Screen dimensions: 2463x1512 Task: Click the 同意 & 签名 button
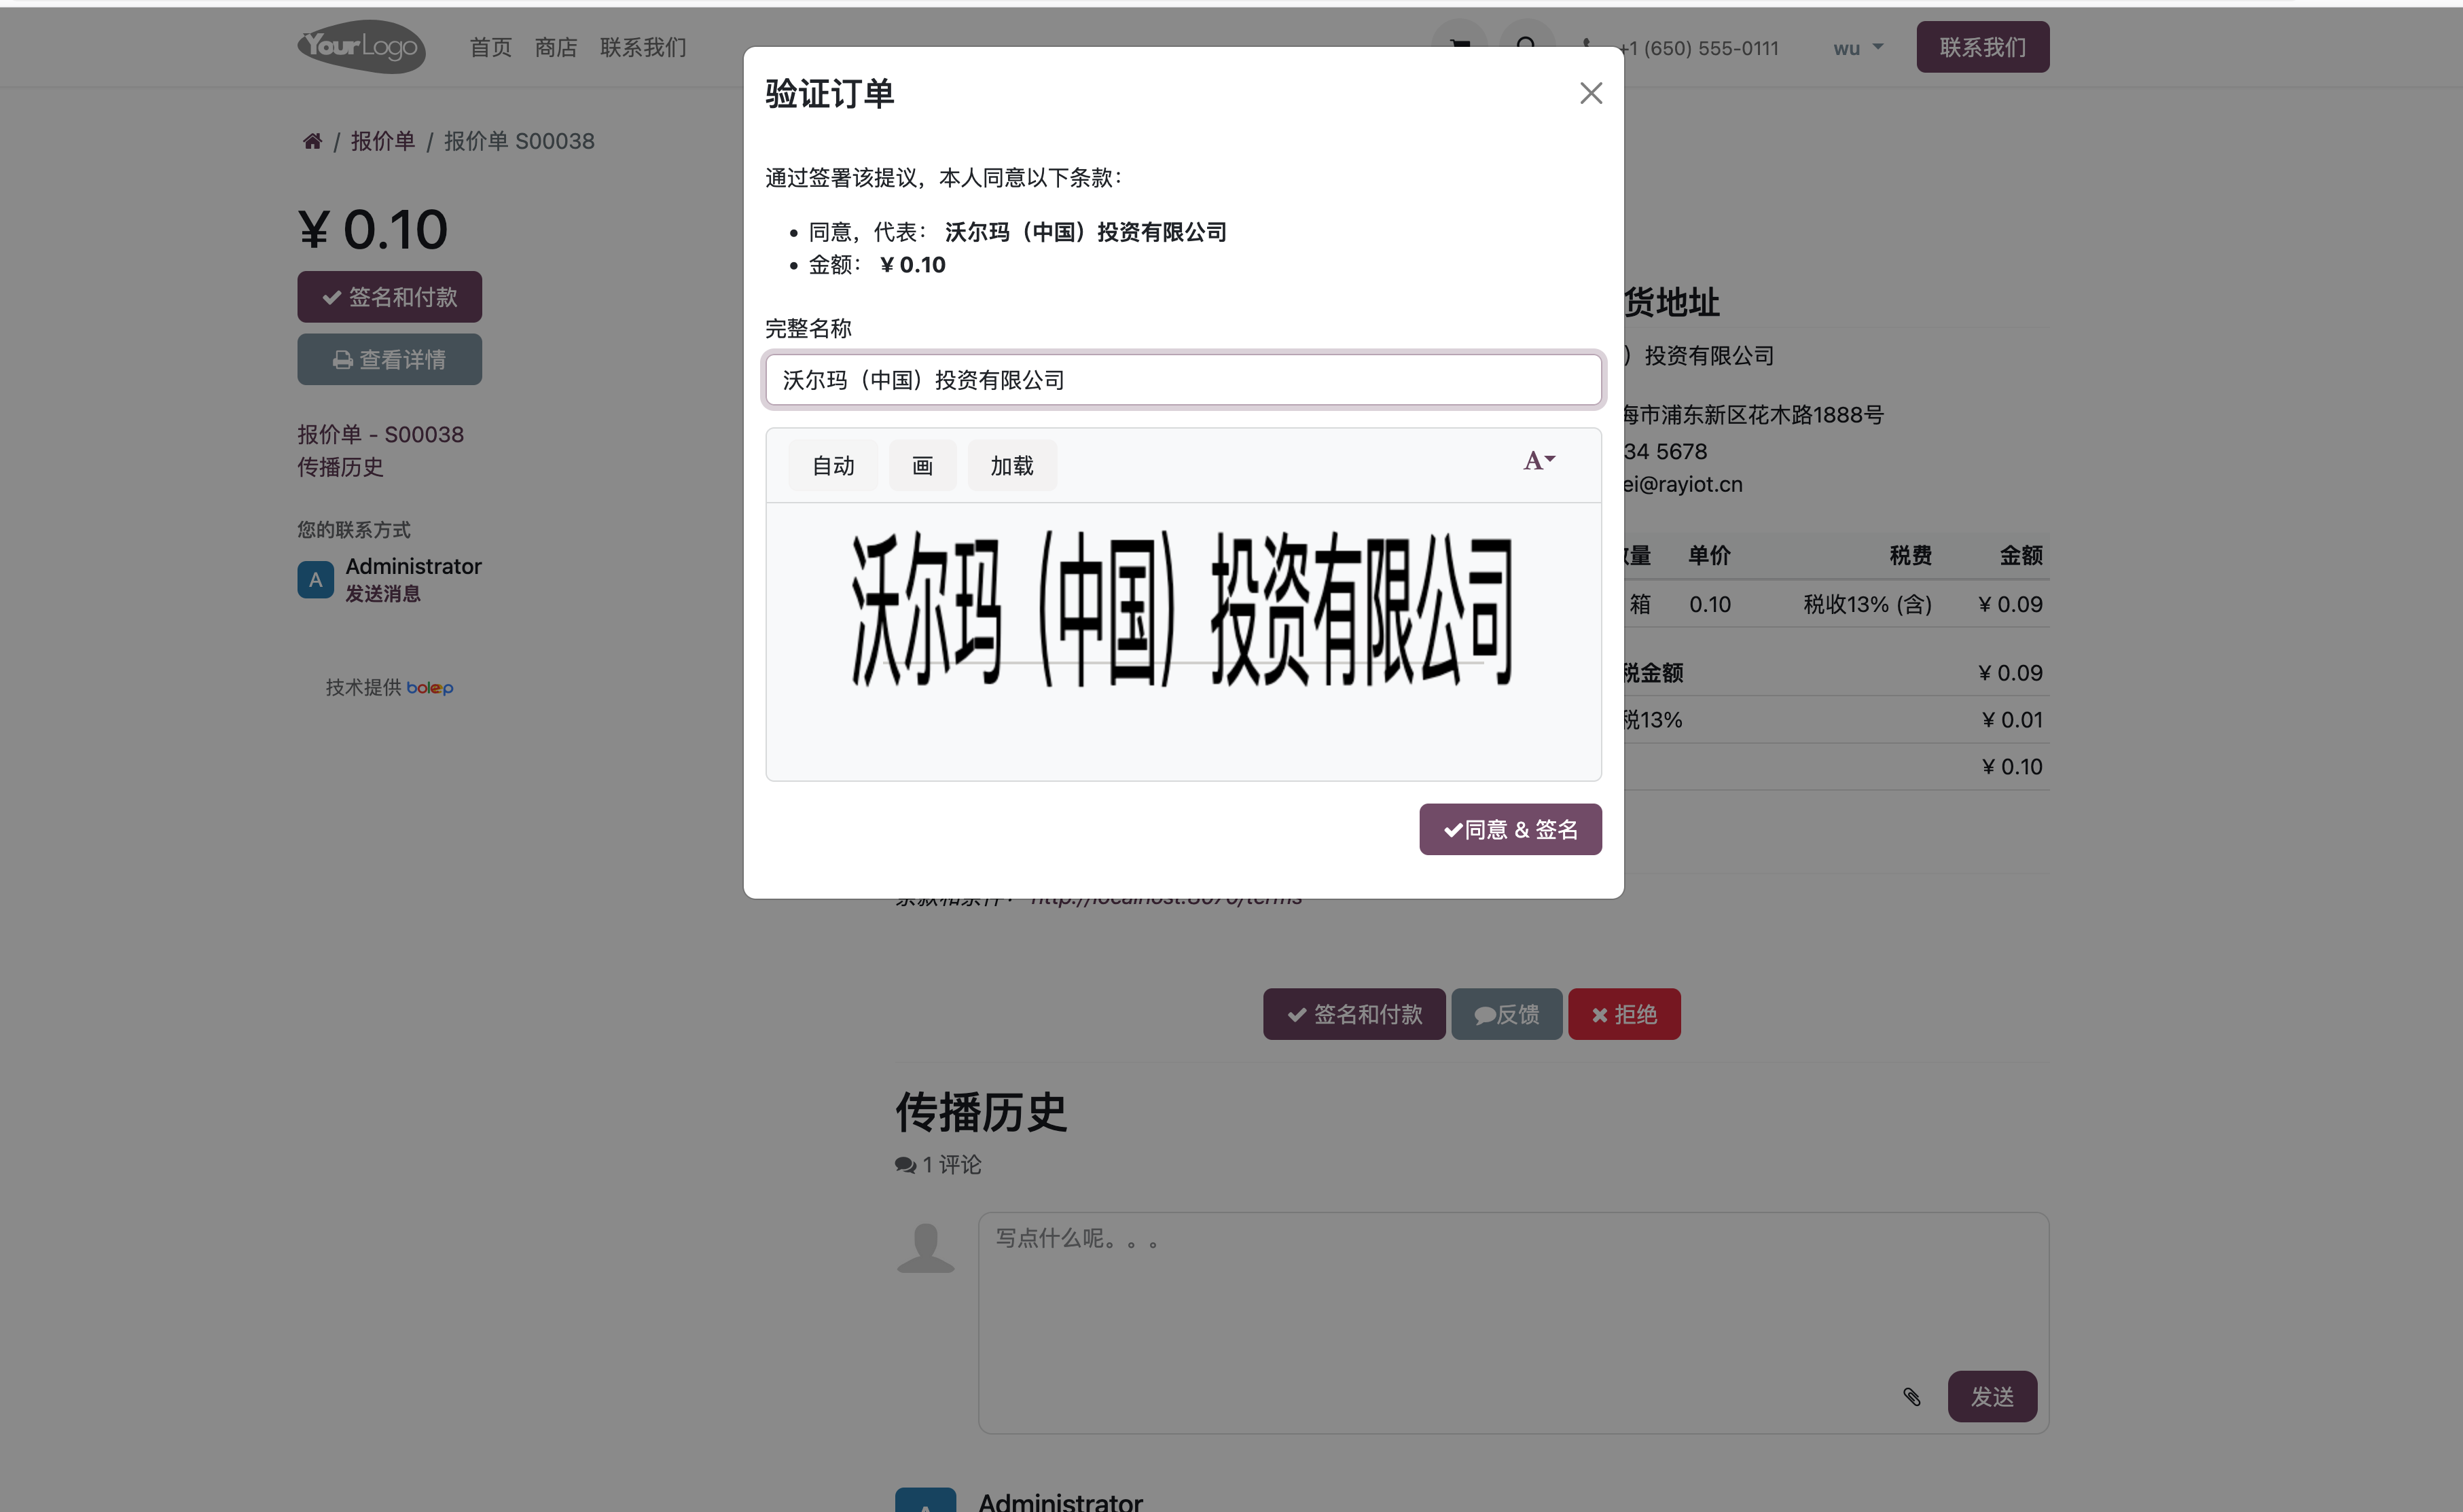(x=1510, y=829)
